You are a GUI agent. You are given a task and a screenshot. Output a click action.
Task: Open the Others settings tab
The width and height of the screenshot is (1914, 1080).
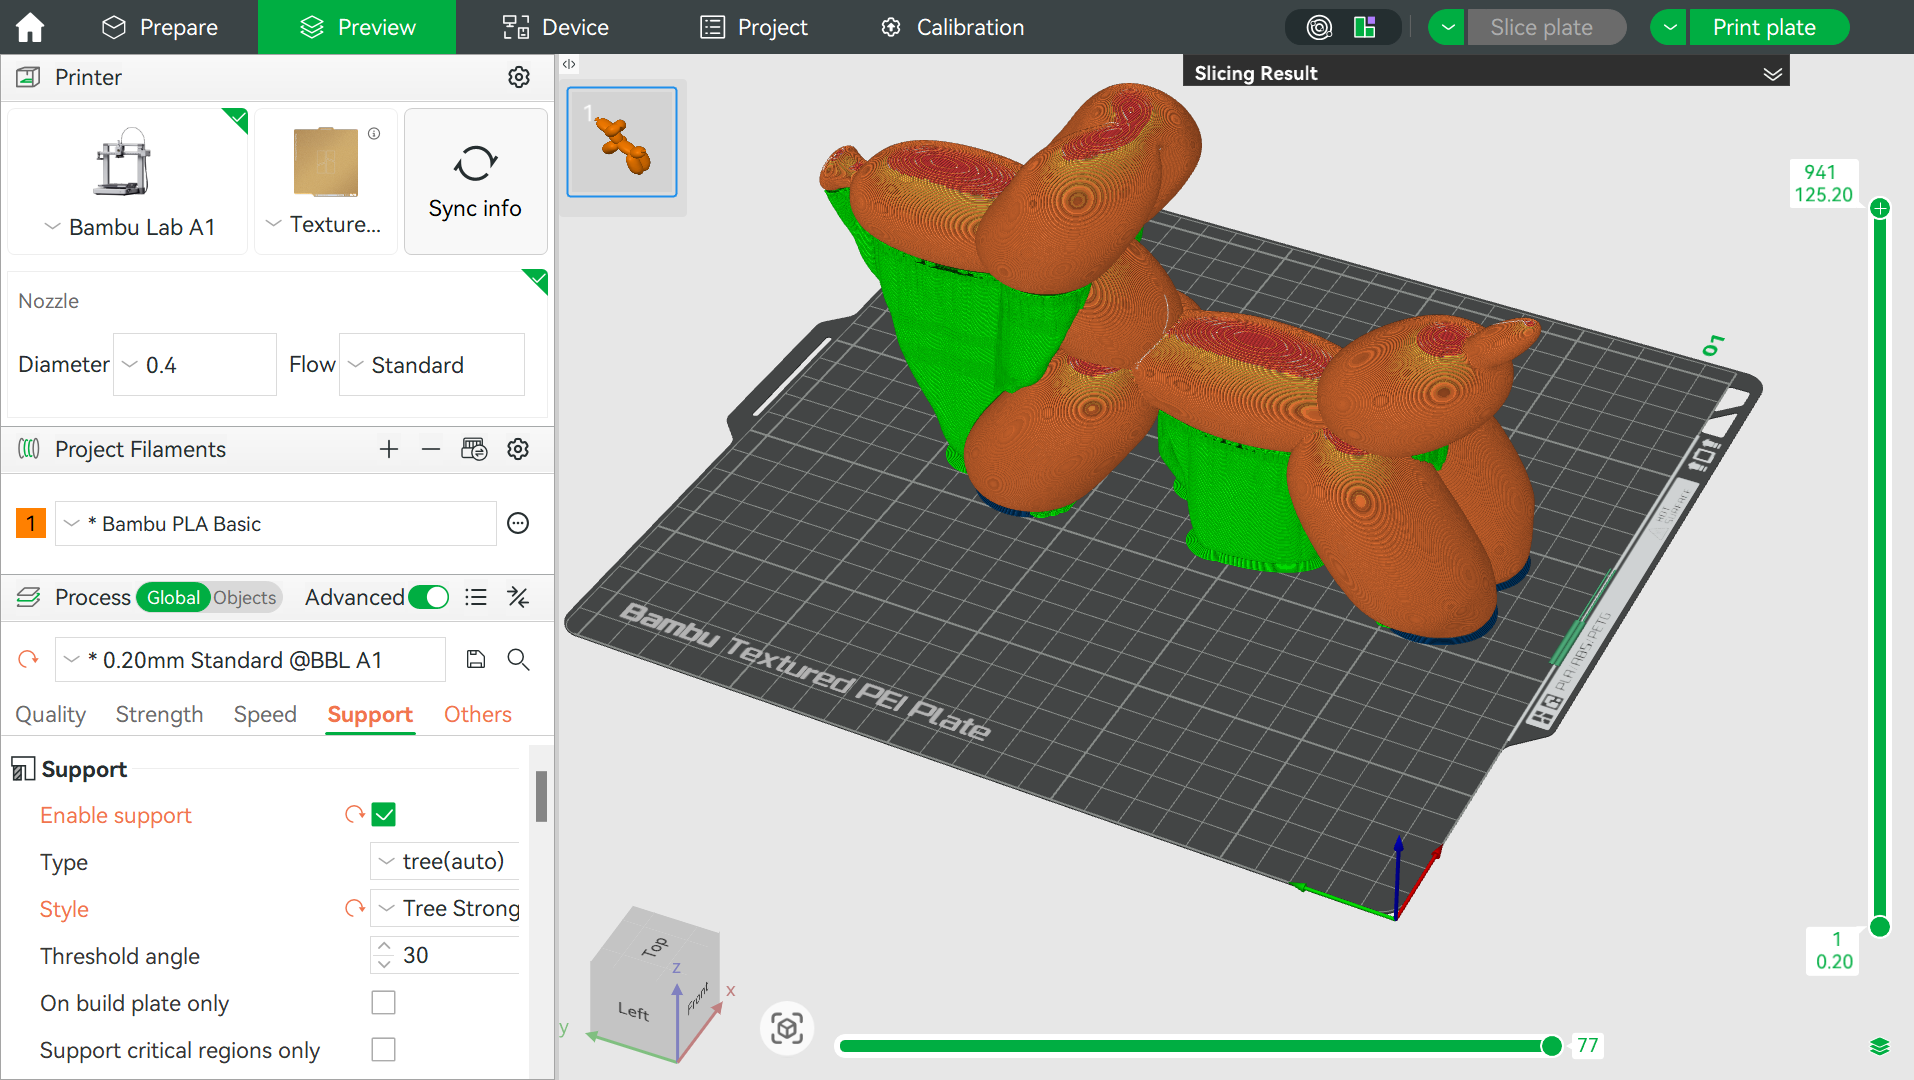(478, 714)
